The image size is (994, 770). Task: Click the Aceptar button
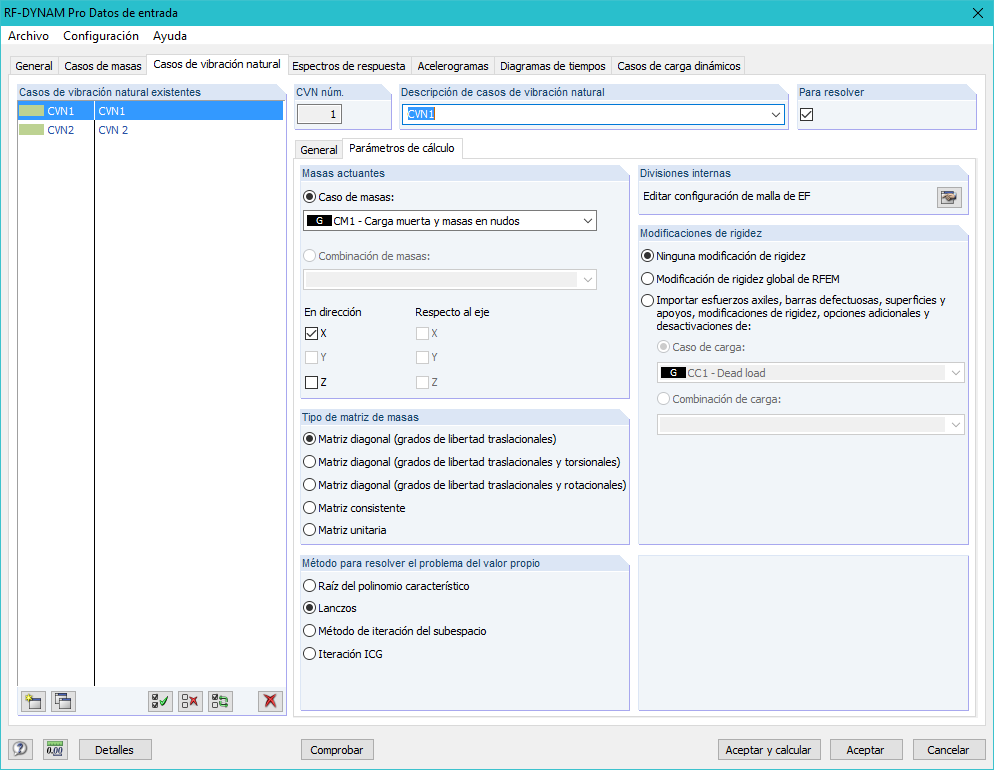pyautogui.click(x=865, y=750)
